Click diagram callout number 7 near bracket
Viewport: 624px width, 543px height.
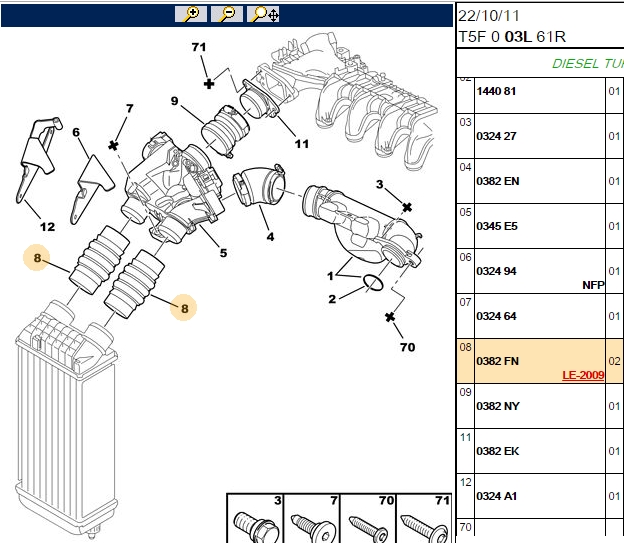(x=130, y=108)
